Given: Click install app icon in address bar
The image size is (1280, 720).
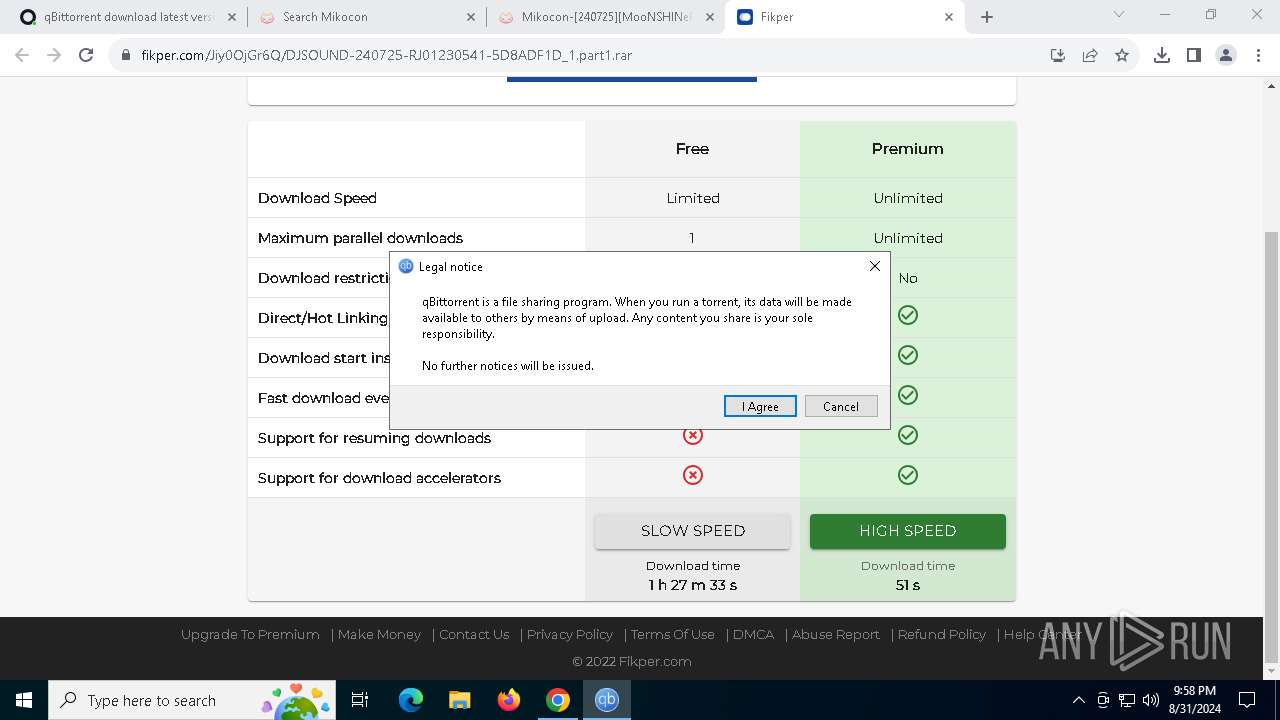Looking at the screenshot, I should [1058, 55].
